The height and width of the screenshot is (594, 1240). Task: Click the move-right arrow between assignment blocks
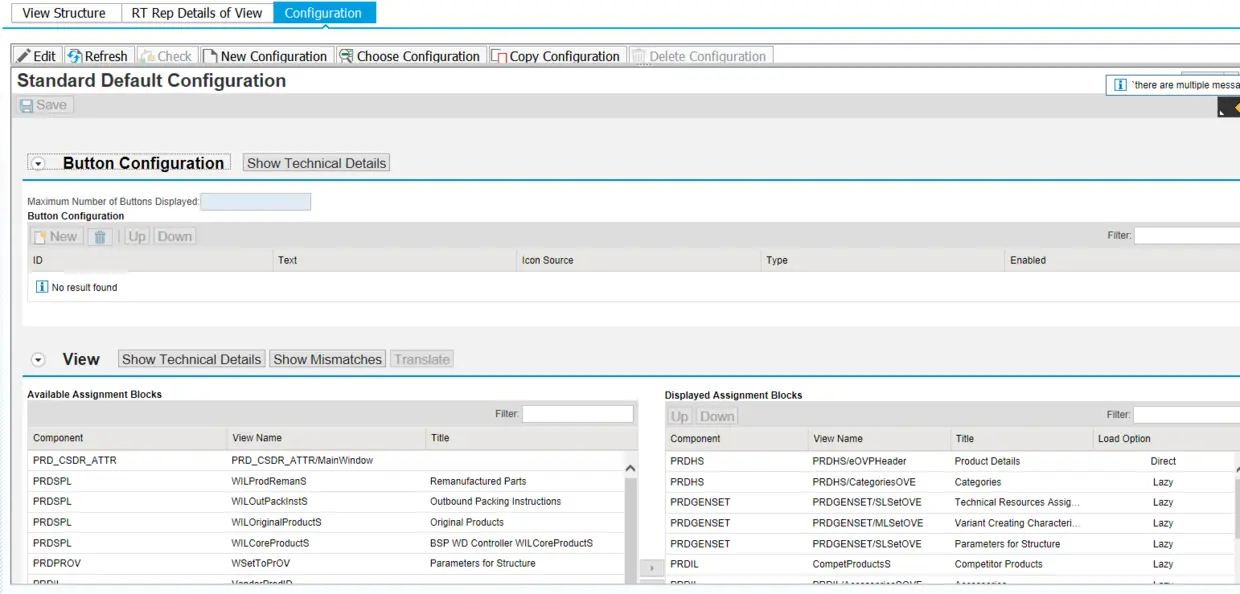tap(651, 568)
